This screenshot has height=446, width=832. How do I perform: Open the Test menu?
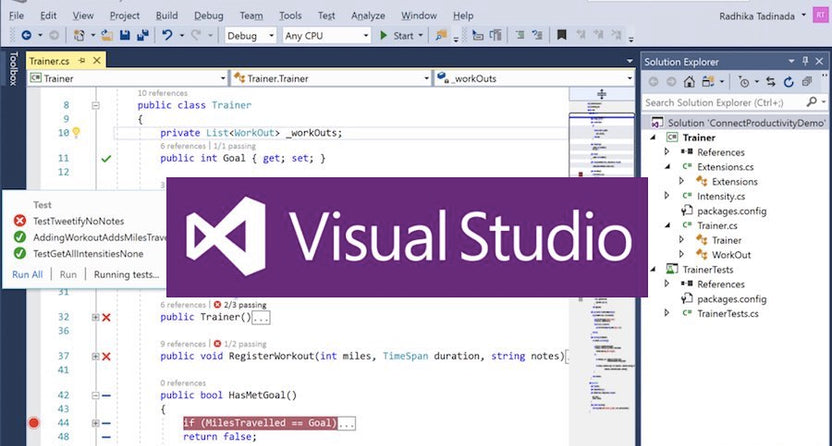tap(326, 15)
